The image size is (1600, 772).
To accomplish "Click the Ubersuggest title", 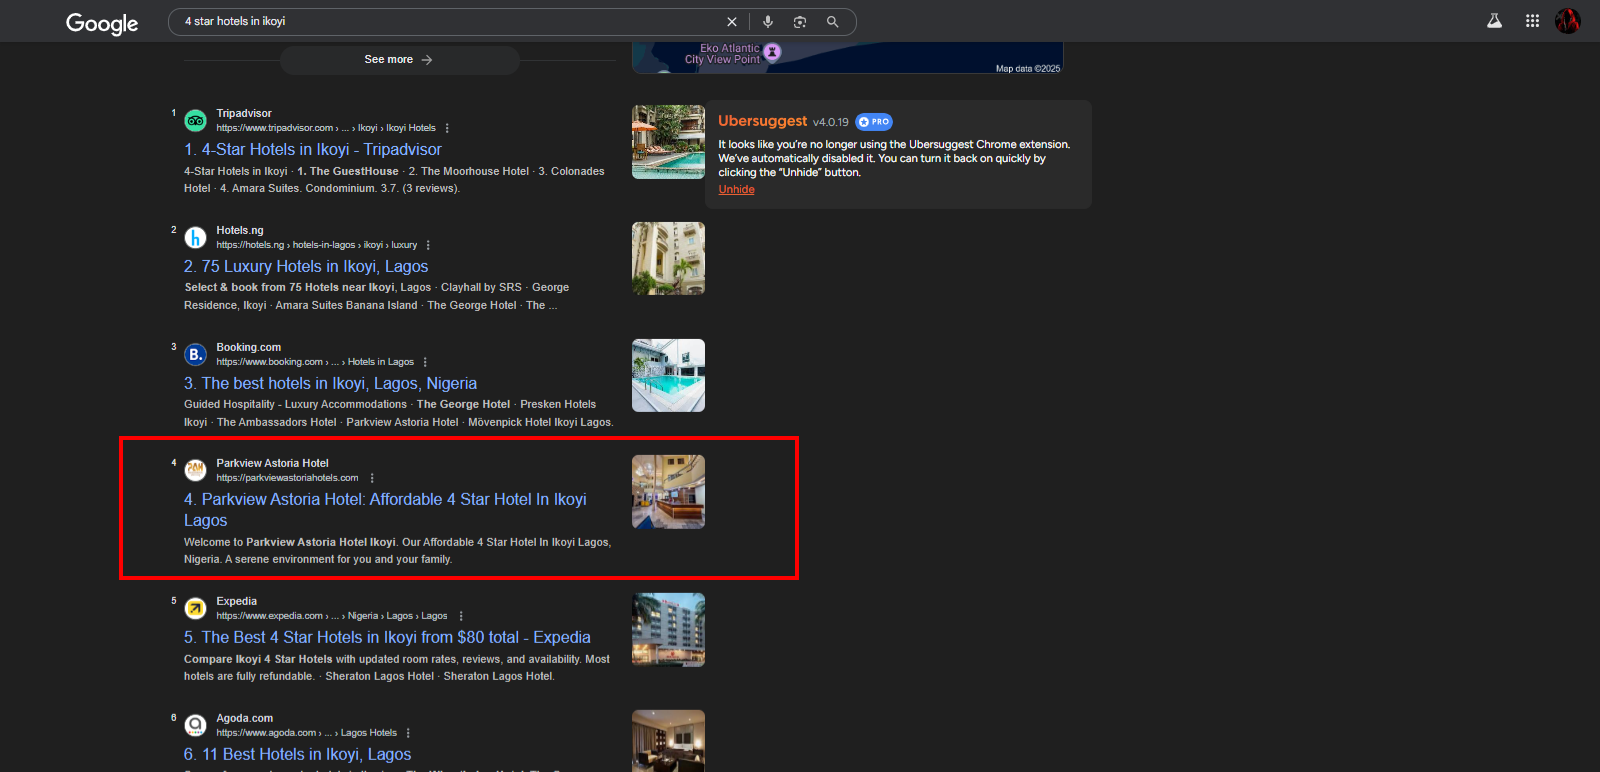I will pos(762,121).
